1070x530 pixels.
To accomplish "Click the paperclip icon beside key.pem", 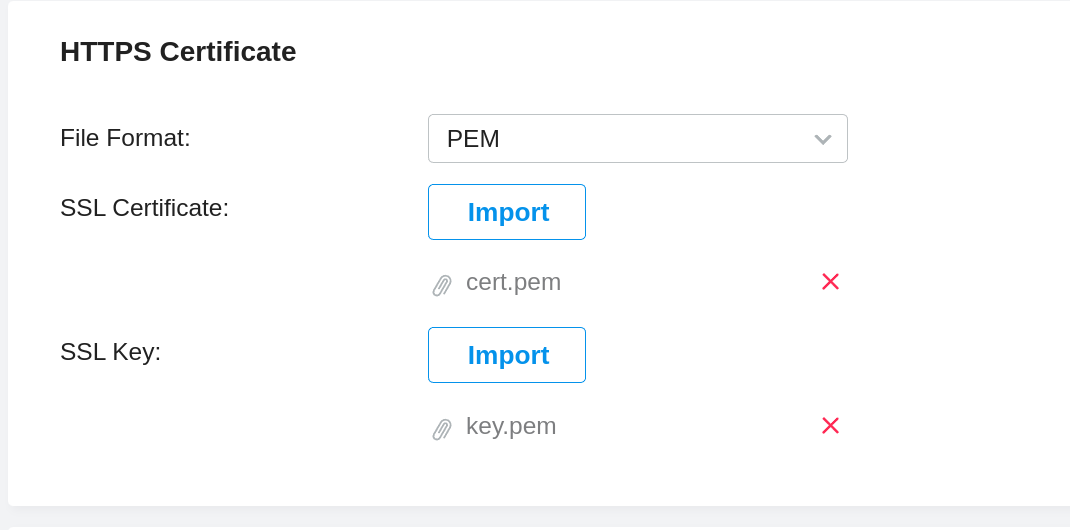I will tap(442, 429).
